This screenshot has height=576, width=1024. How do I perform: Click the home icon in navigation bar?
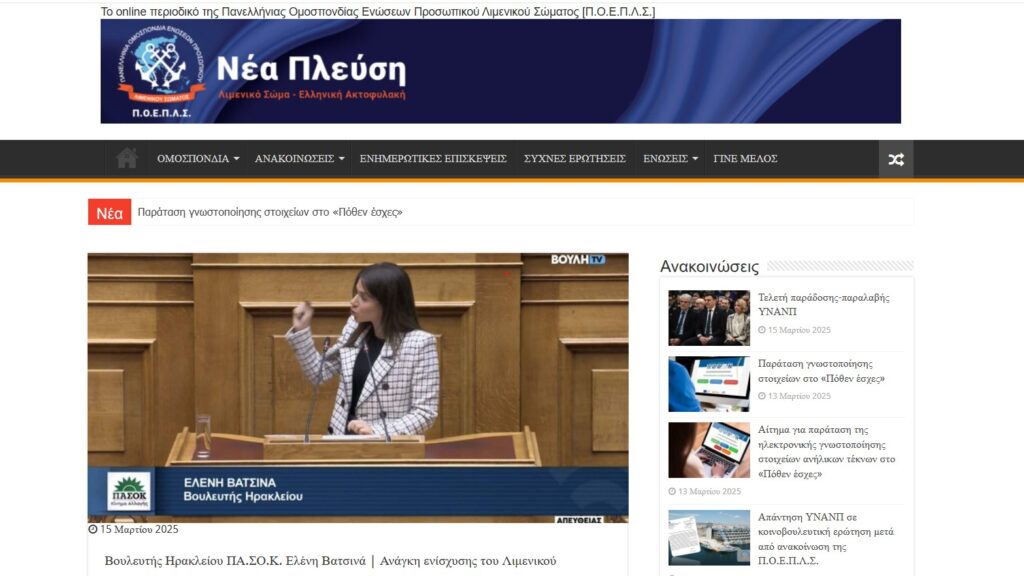click(126, 158)
